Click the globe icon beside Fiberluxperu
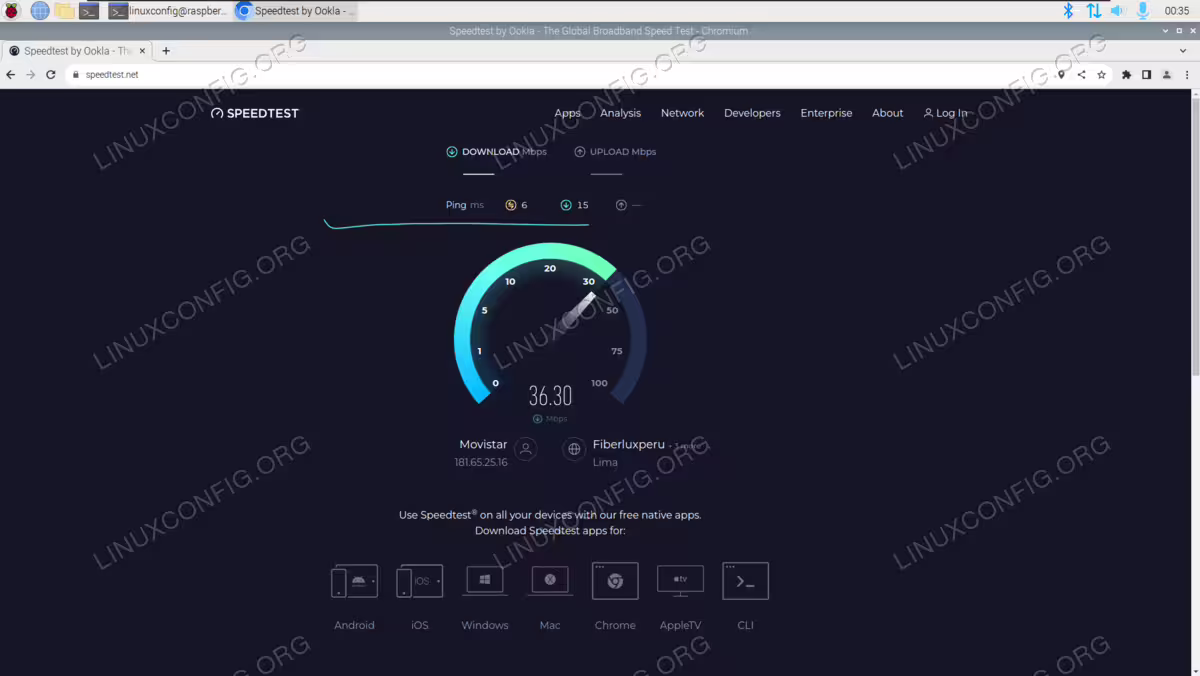 pos(574,449)
